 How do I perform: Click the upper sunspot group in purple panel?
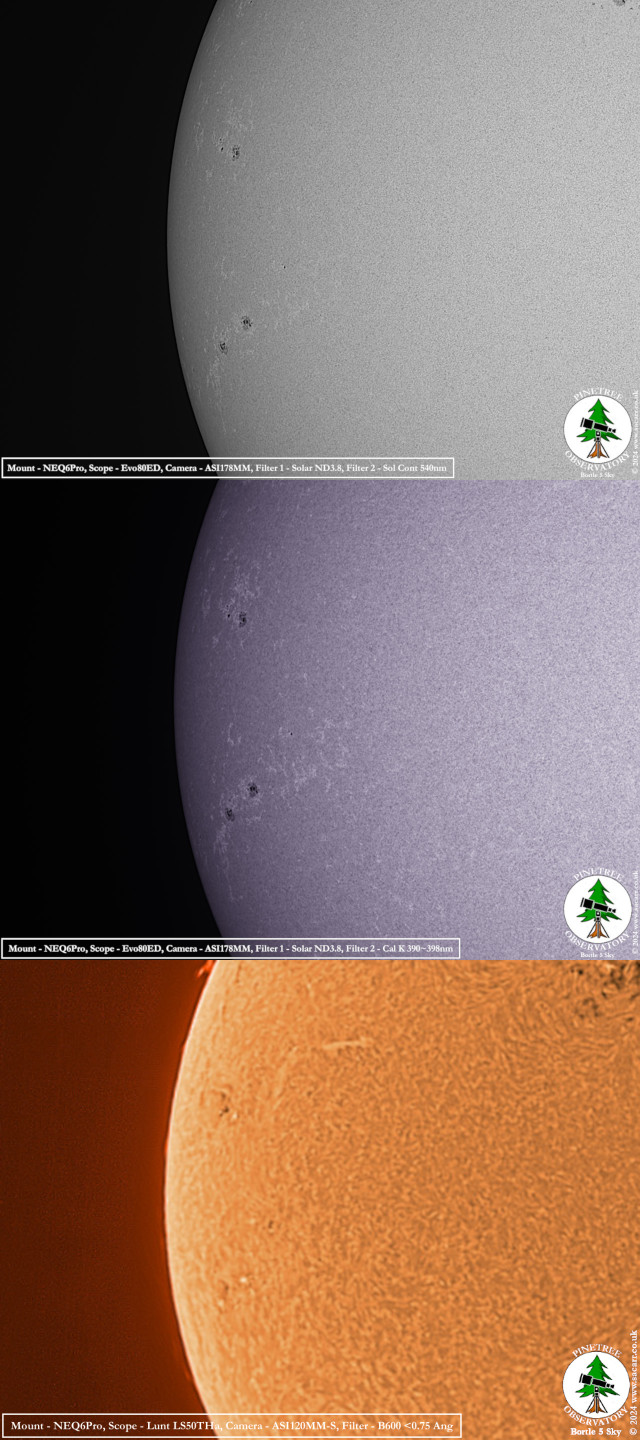(241, 619)
